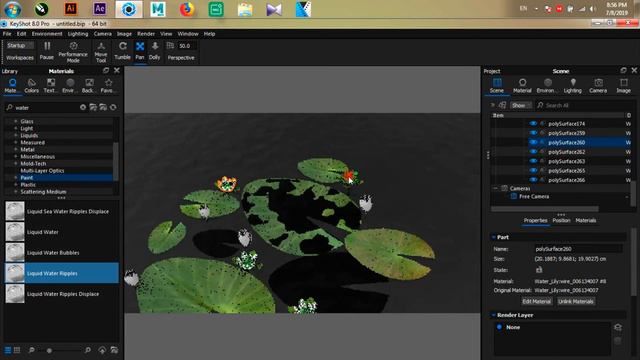Activate the Dolly camera tool
The image size is (640, 360).
(155, 46)
